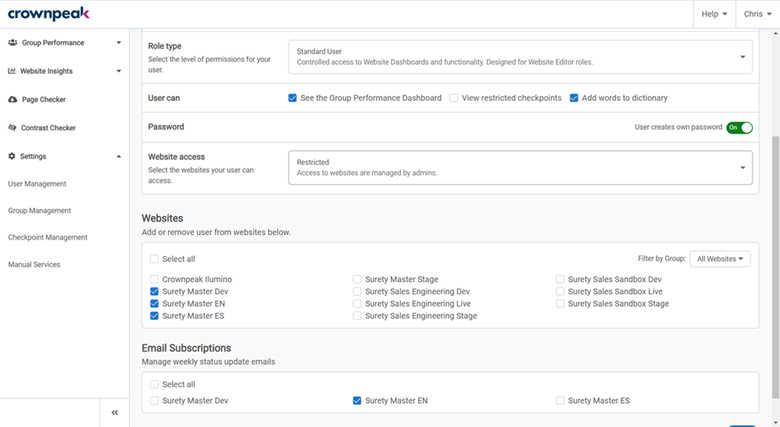Click the Contrast Checker eye icon

click(12, 128)
